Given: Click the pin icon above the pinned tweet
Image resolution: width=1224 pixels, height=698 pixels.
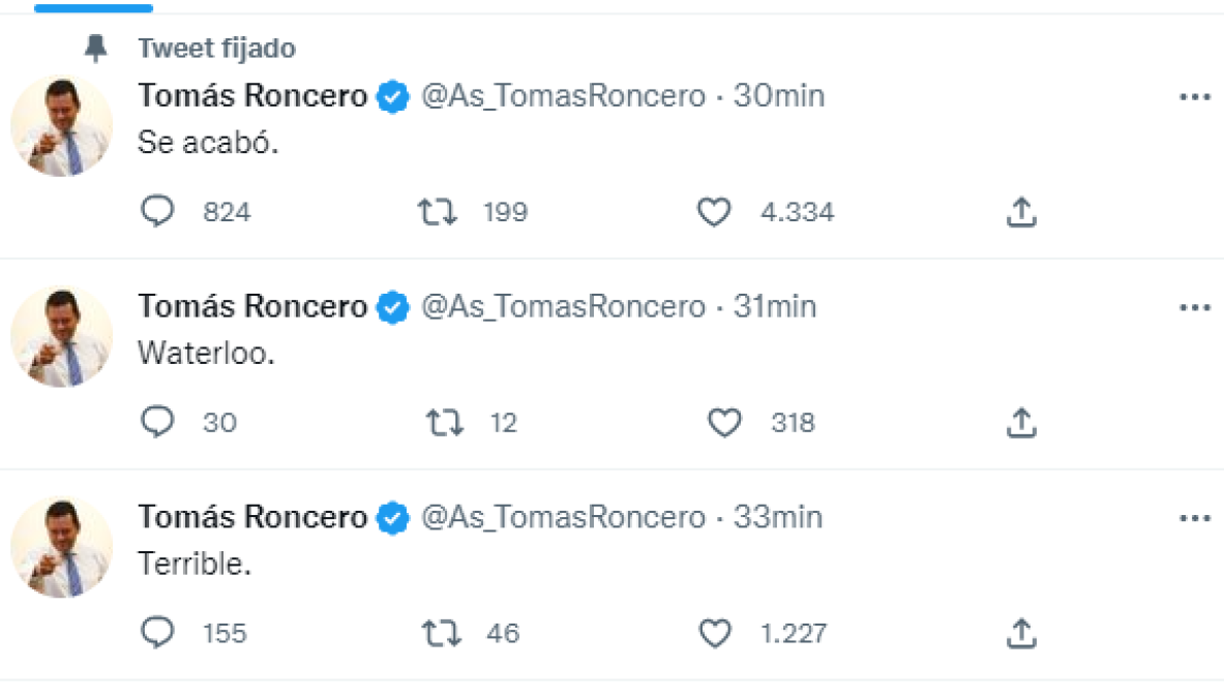Looking at the screenshot, I should (x=96, y=45).
